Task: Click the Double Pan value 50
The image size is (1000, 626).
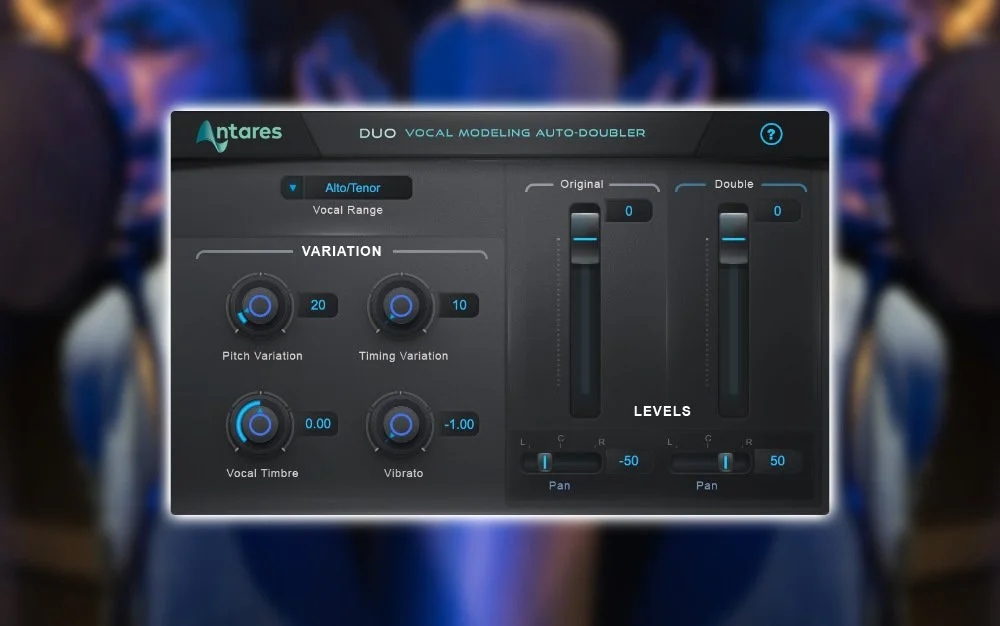Action: coord(777,461)
